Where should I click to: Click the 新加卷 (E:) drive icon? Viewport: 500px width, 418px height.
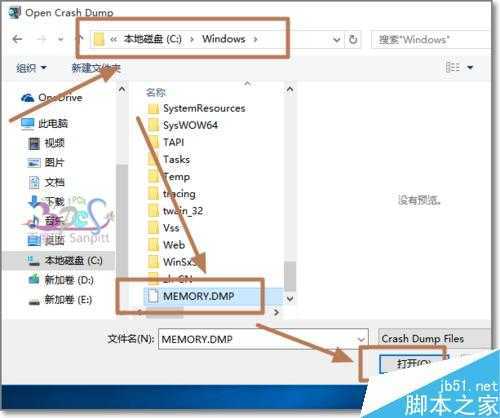(x=34, y=302)
